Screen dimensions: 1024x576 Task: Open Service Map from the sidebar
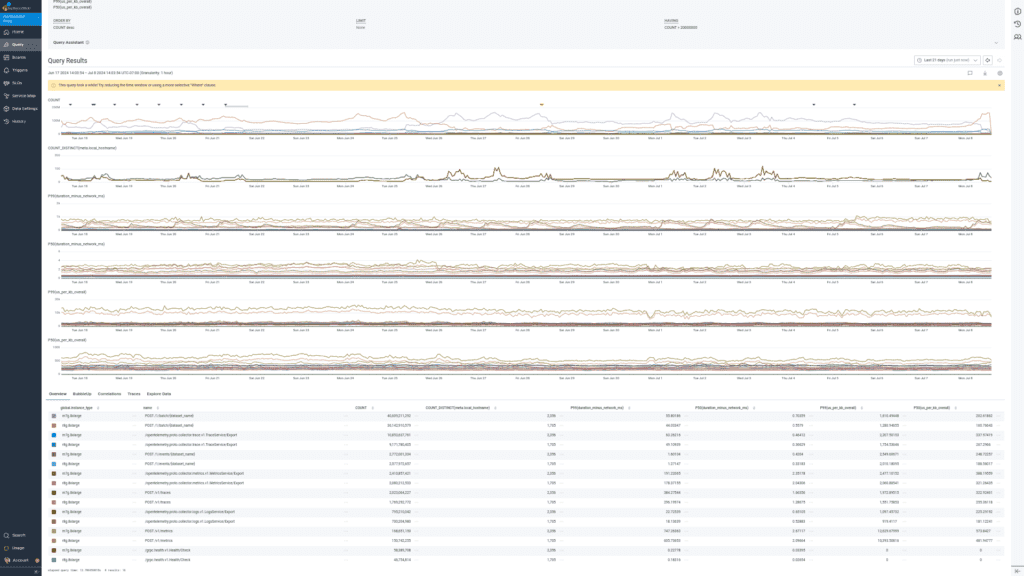point(20,95)
